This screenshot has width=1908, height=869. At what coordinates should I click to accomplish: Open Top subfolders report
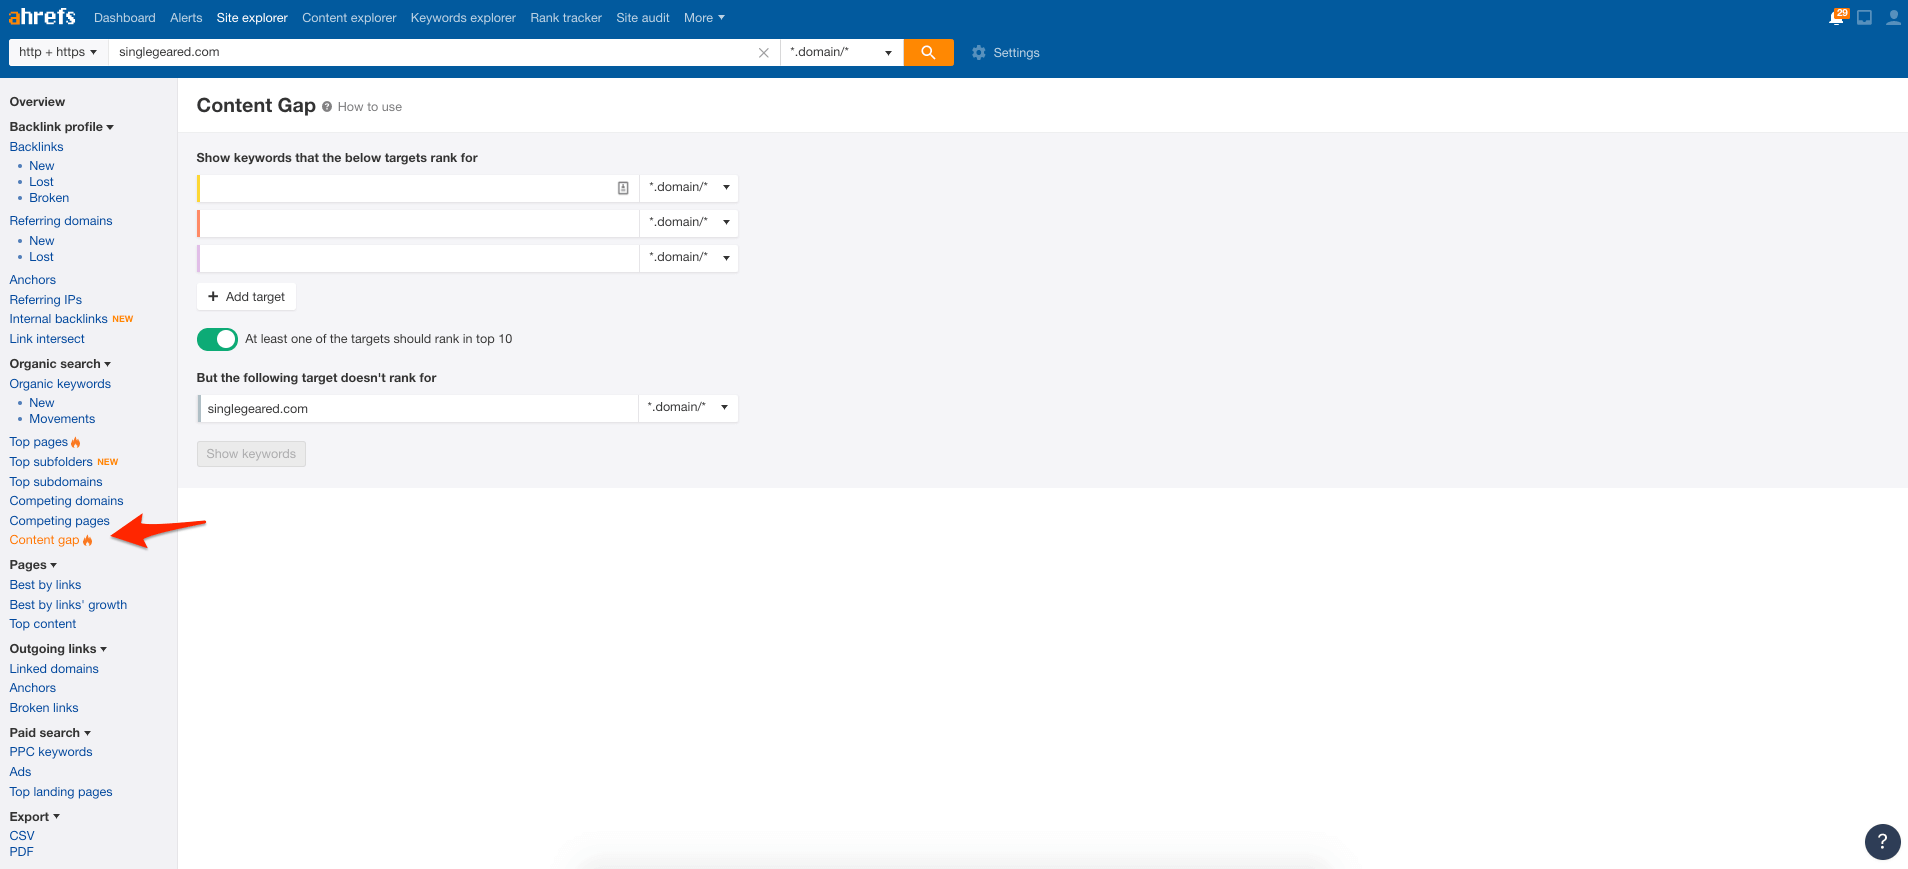coord(51,462)
